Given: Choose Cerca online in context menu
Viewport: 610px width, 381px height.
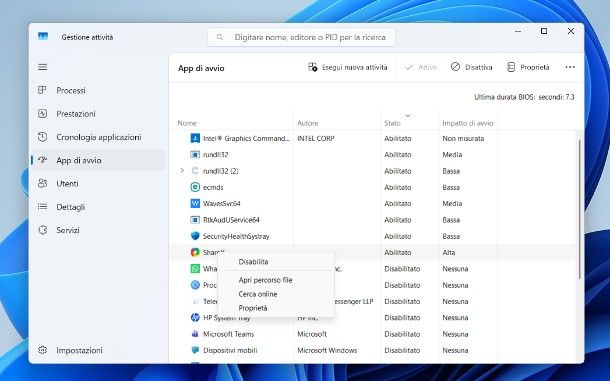Looking at the screenshot, I should 275,294.
